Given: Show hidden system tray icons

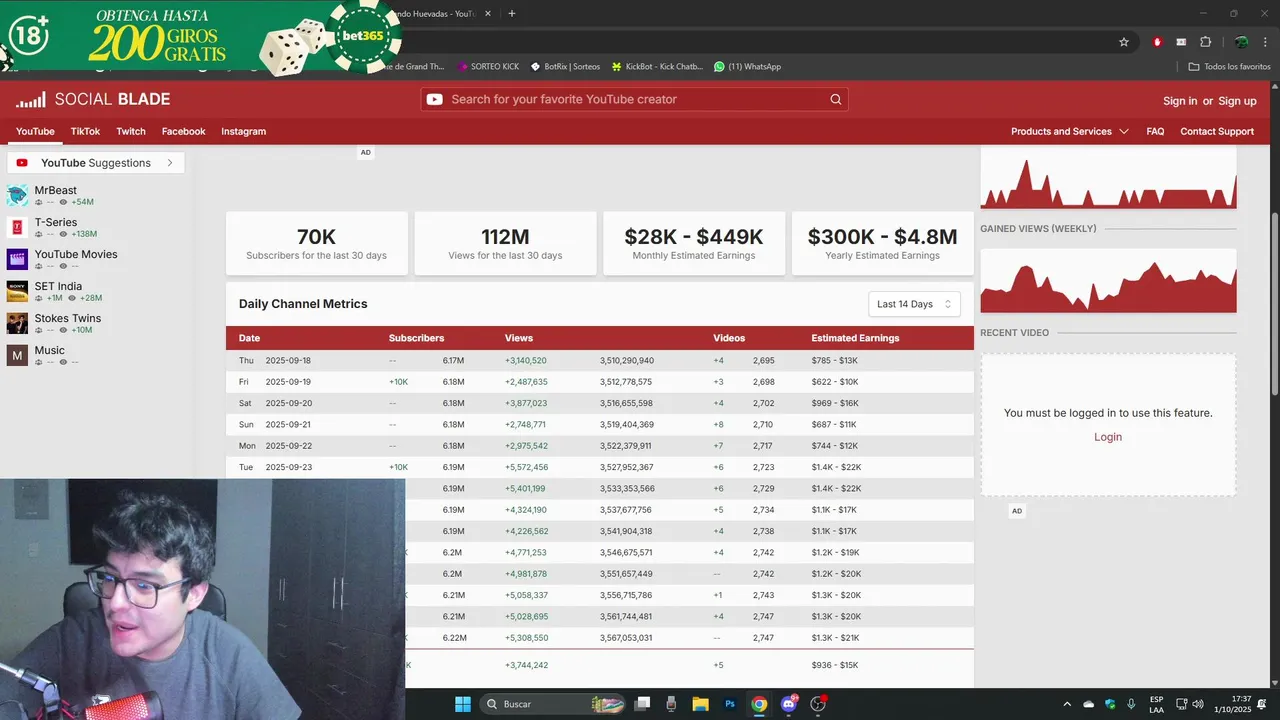Looking at the screenshot, I should pyautogui.click(x=1067, y=704).
